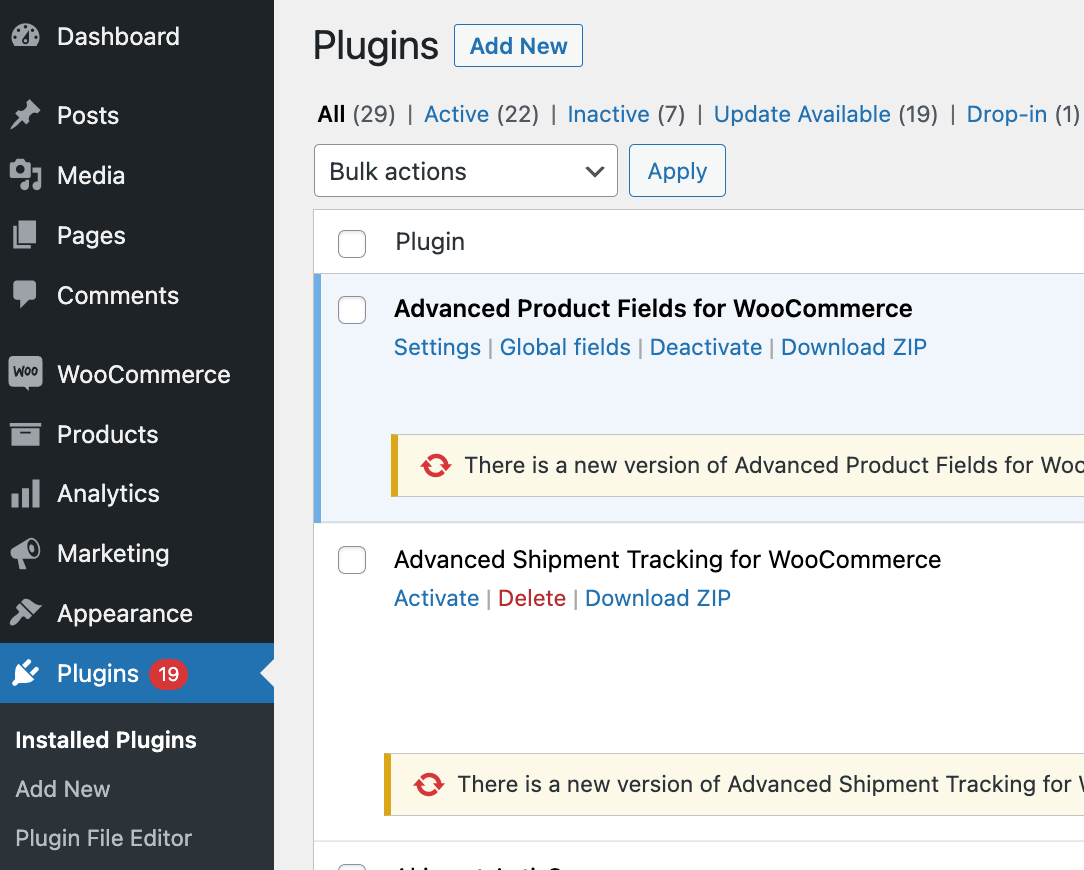Open Global fields link
Viewport: 1084px width, 870px height.
click(x=566, y=347)
